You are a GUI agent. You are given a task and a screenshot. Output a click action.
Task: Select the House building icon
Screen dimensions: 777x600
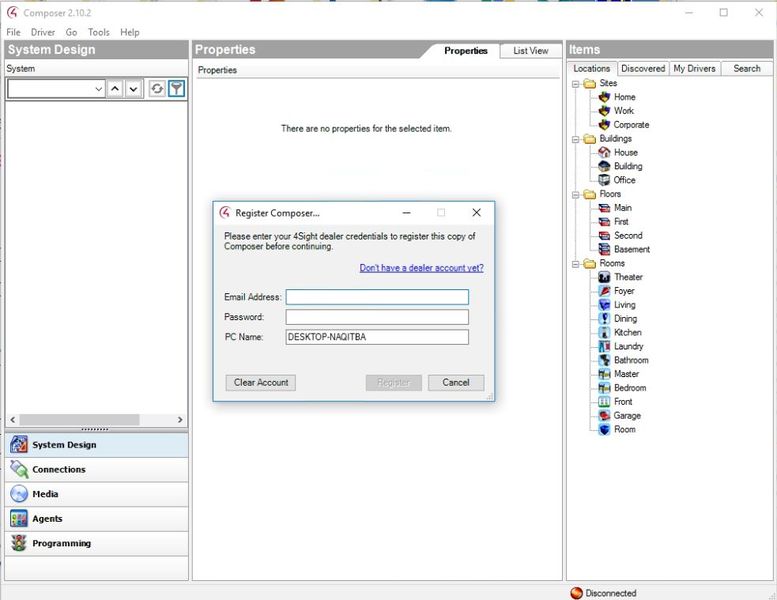[x=604, y=153]
